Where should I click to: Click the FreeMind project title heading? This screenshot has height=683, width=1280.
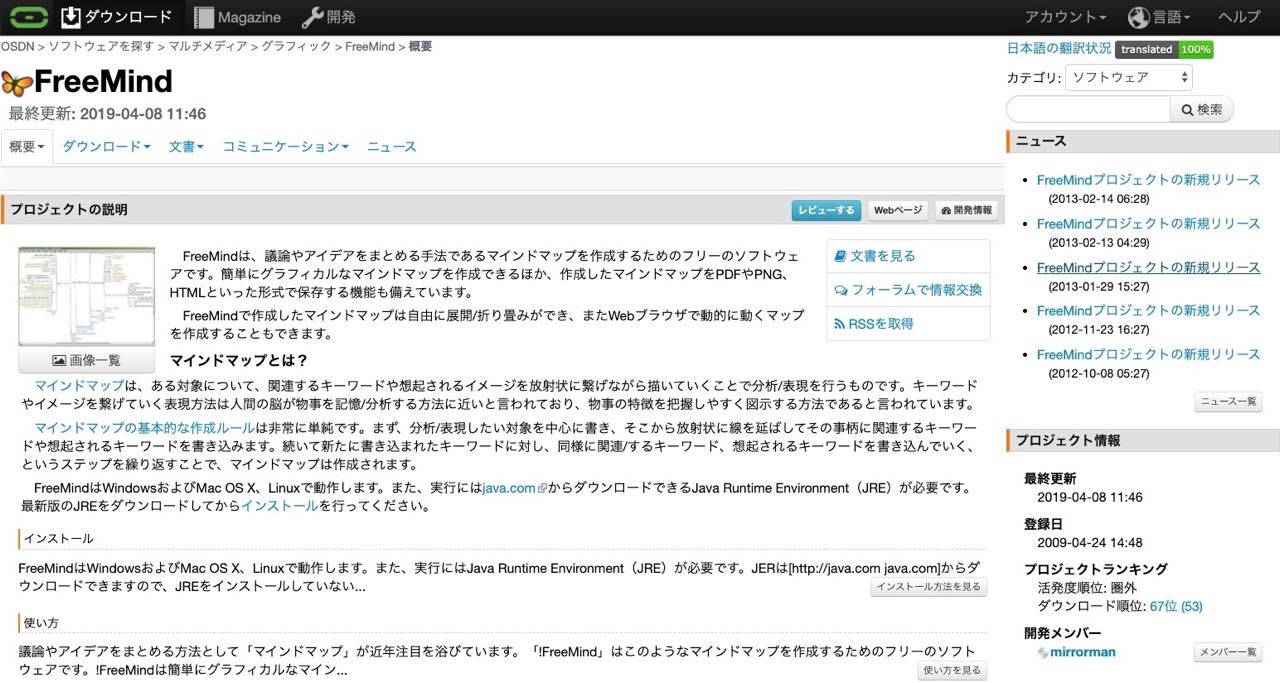tap(102, 82)
